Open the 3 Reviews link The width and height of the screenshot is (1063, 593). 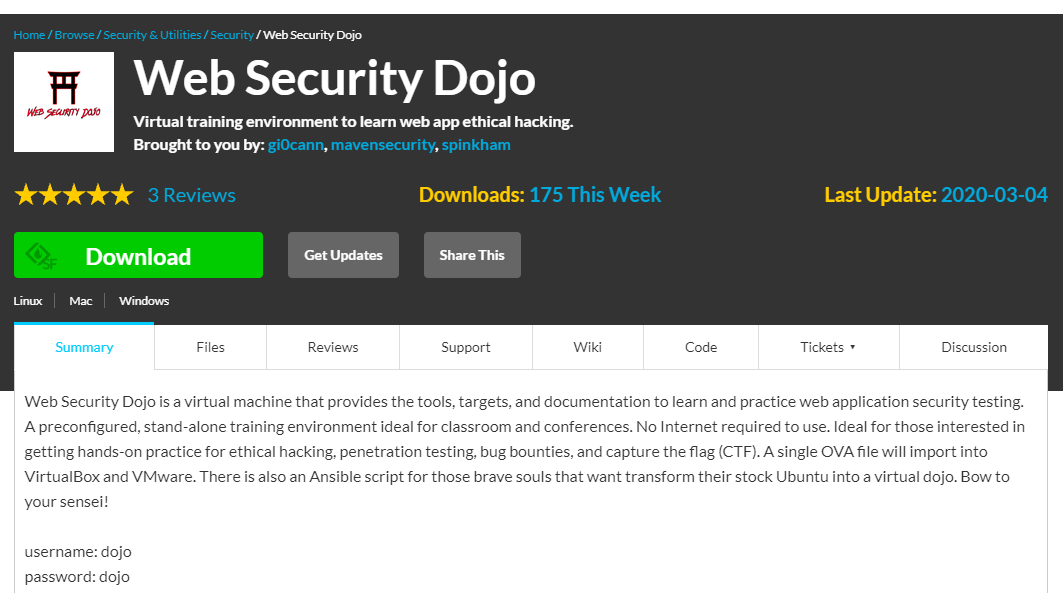click(192, 195)
